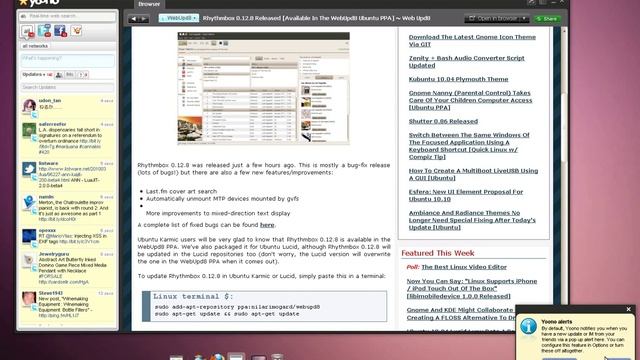Click the browser forward arrow
This screenshot has width=640, height=360.
tap(144, 19)
